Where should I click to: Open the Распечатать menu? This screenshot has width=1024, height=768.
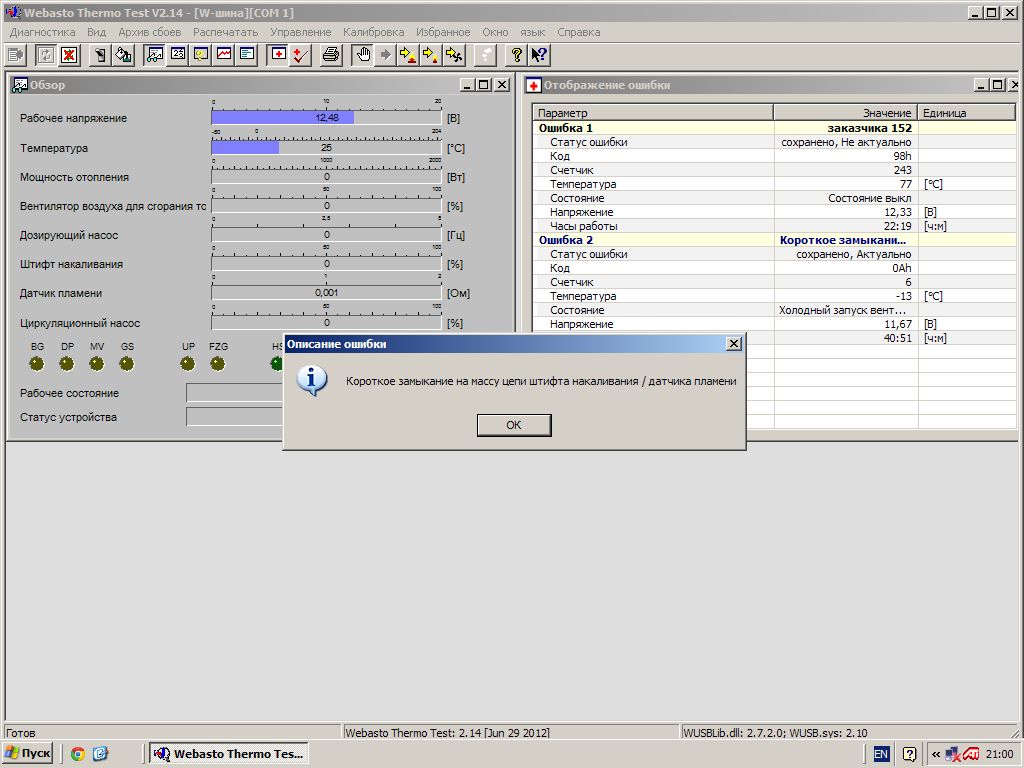[x=225, y=32]
